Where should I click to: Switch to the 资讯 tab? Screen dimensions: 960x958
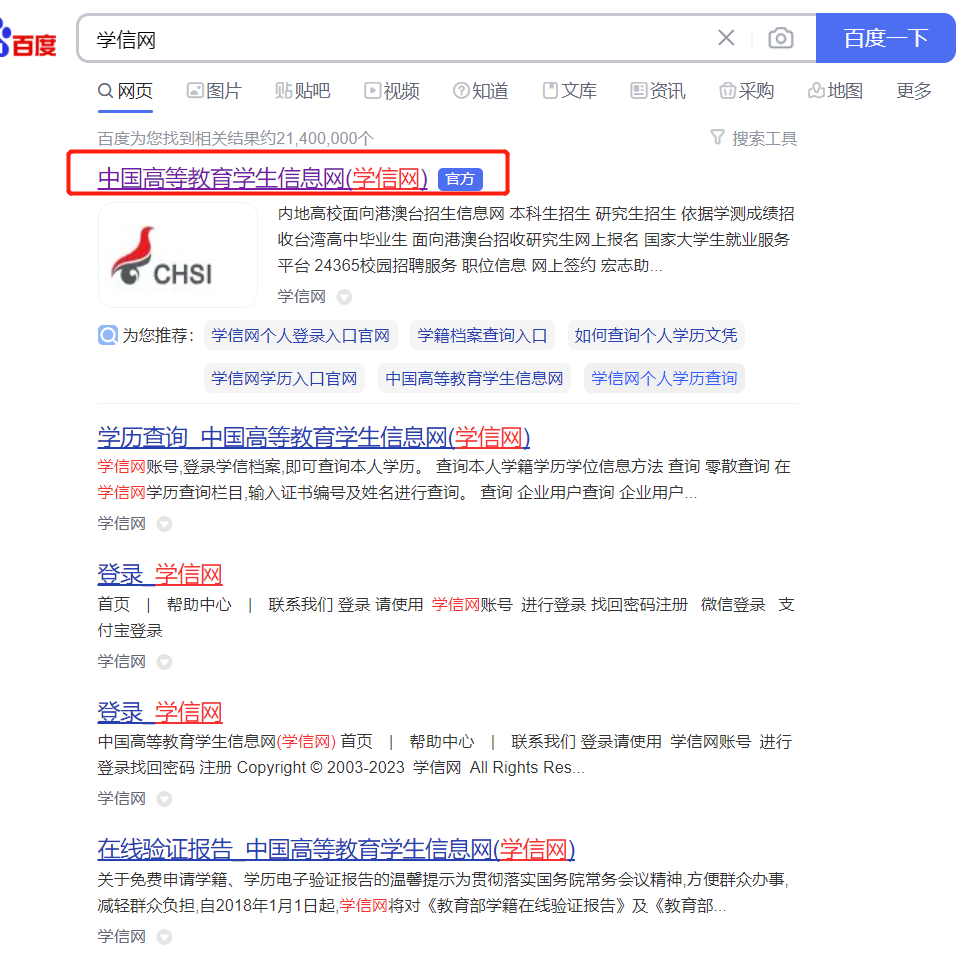pos(658,91)
